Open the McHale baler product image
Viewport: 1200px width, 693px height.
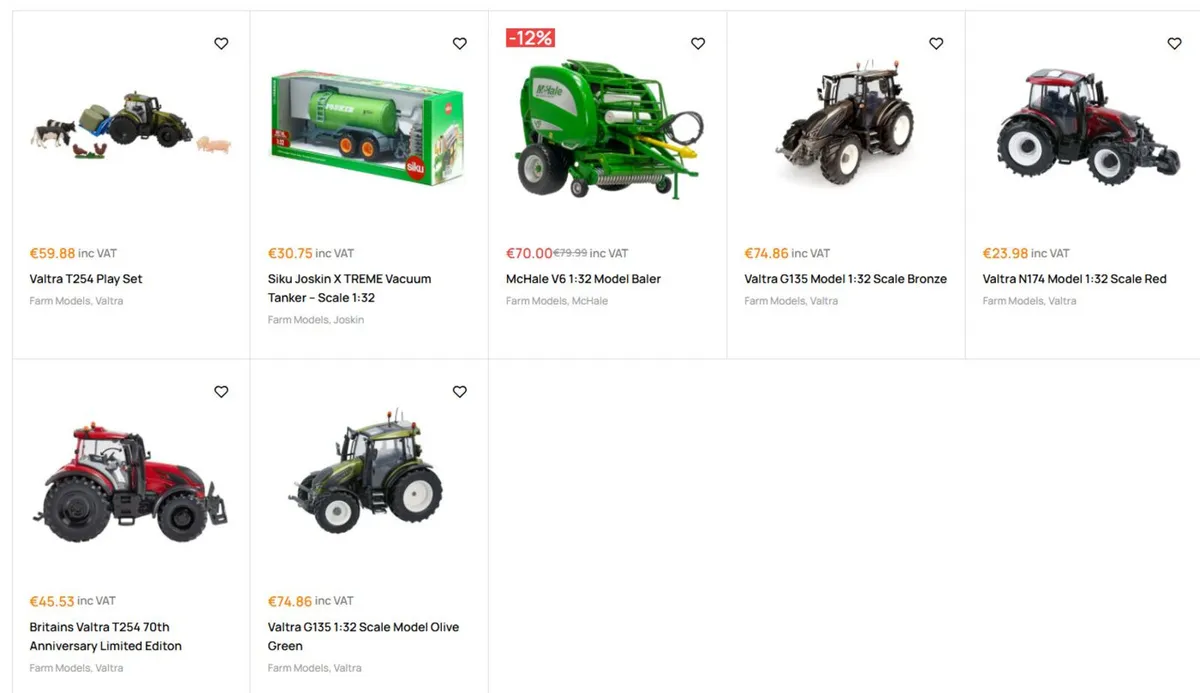[608, 128]
